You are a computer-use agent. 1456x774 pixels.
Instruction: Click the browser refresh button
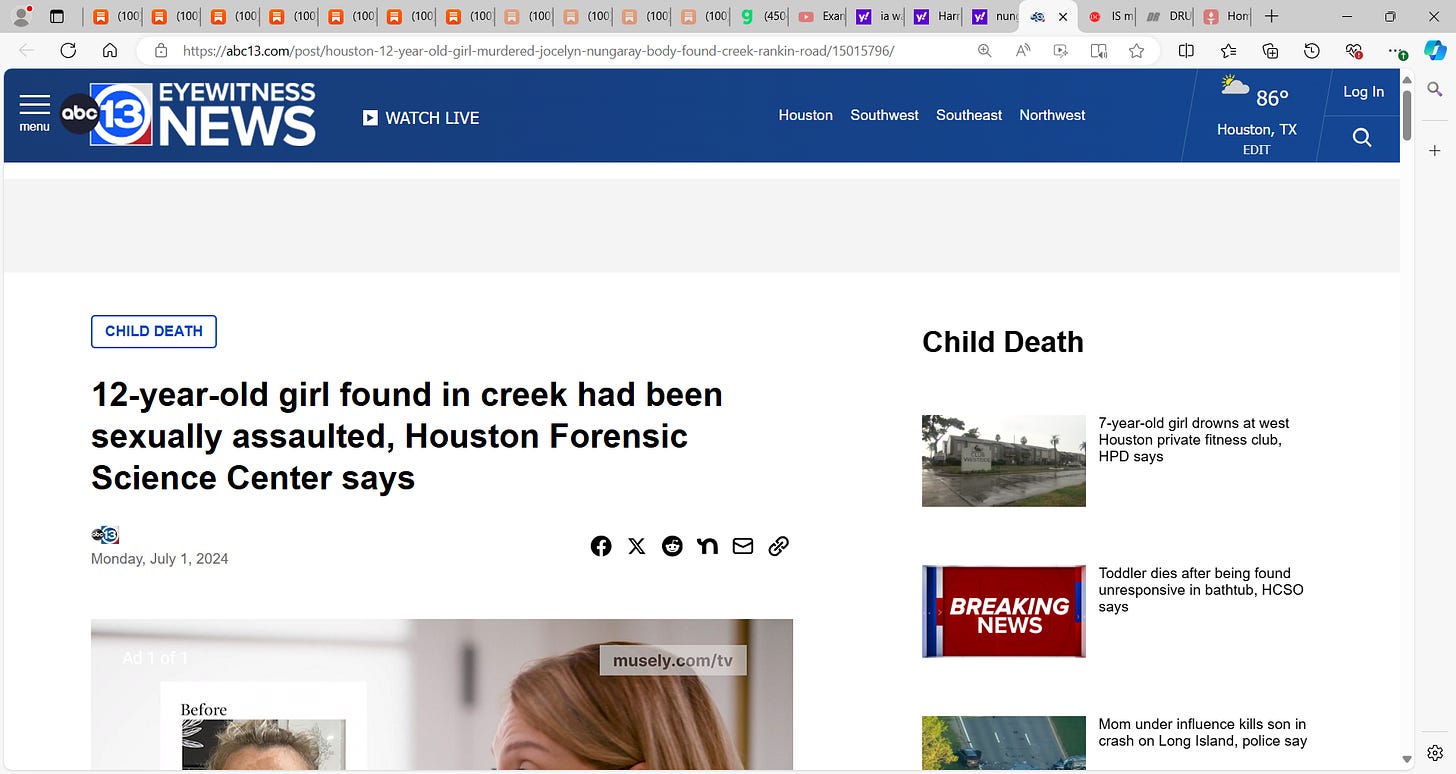[x=68, y=50]
